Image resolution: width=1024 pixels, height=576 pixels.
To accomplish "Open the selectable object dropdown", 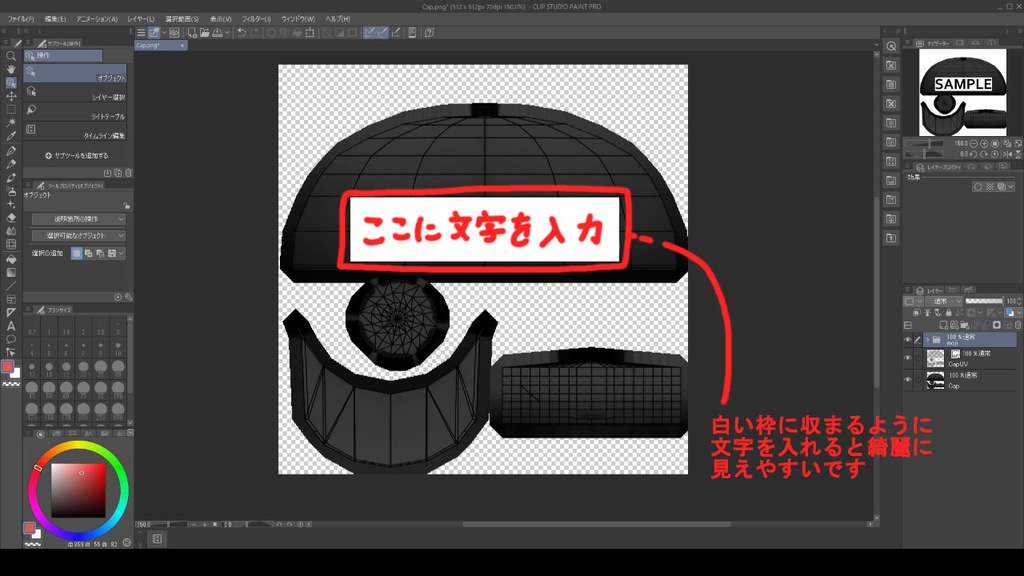I will pyautogui.click(x=78, y=235).
